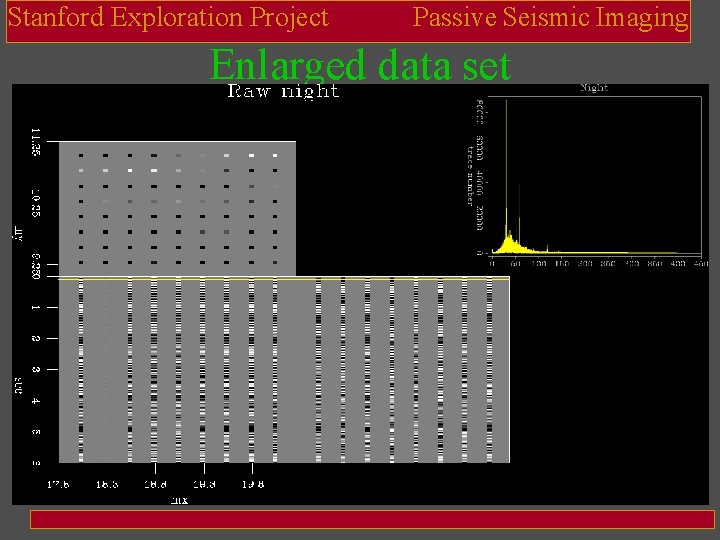Click the "trace number" axis label
Viewport: 720px width, 540px height.
pyautogui.click(x=470, y=176)
